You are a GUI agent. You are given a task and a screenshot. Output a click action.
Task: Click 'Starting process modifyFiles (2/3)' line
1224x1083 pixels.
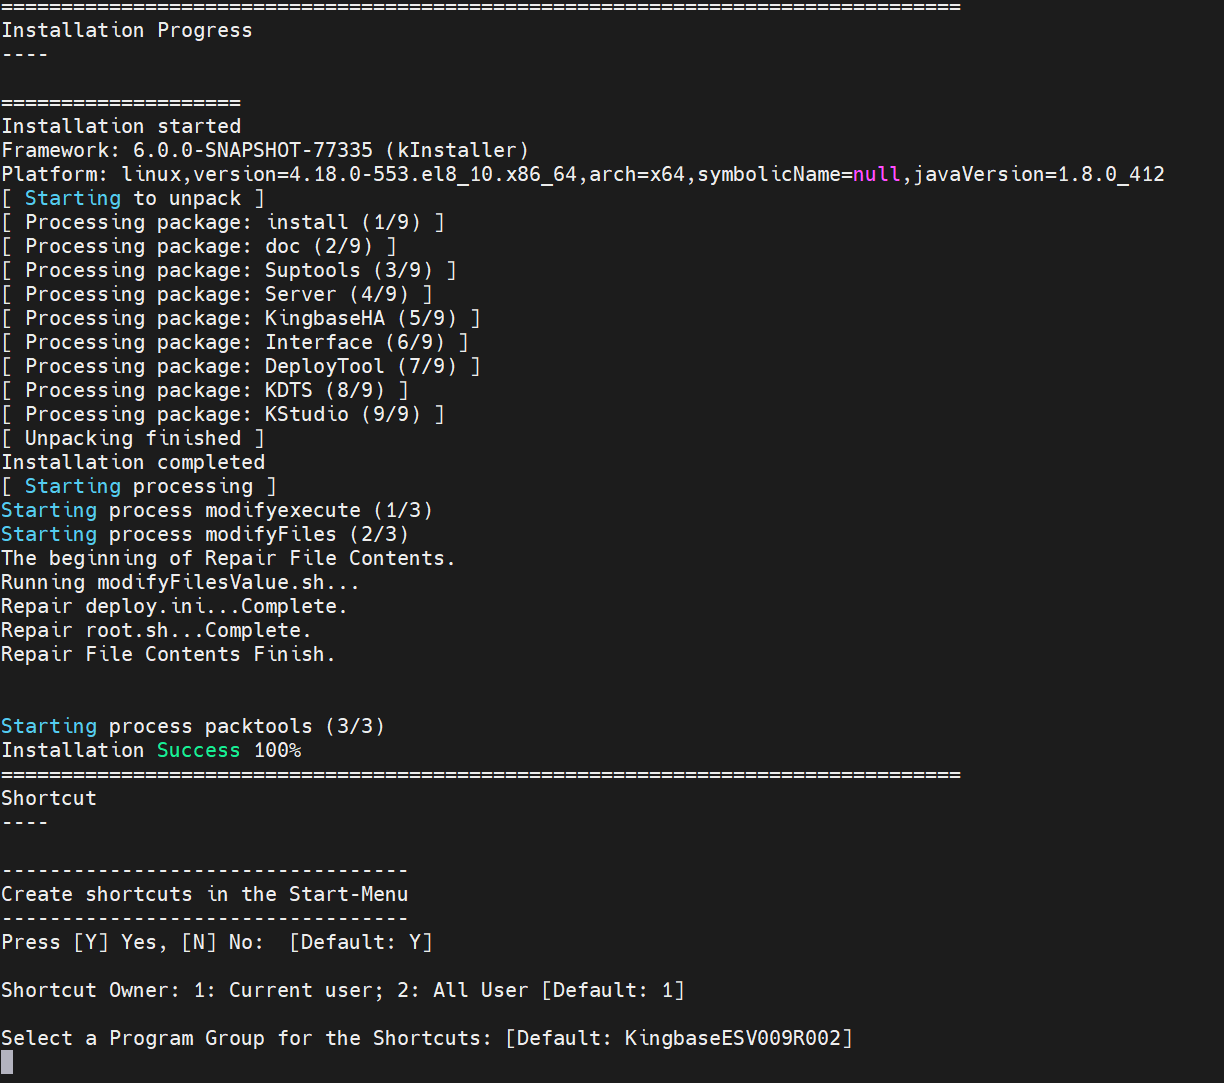coord(205,534)
